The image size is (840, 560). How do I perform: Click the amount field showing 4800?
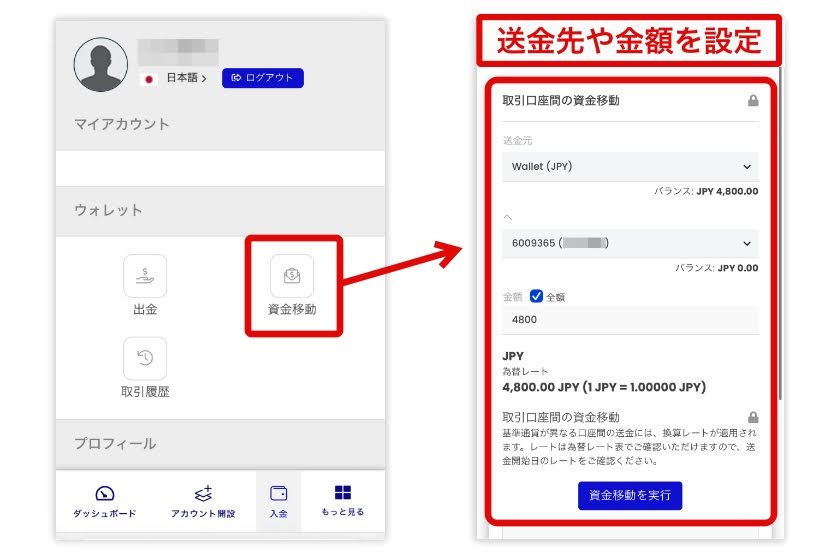coord(630,320)
